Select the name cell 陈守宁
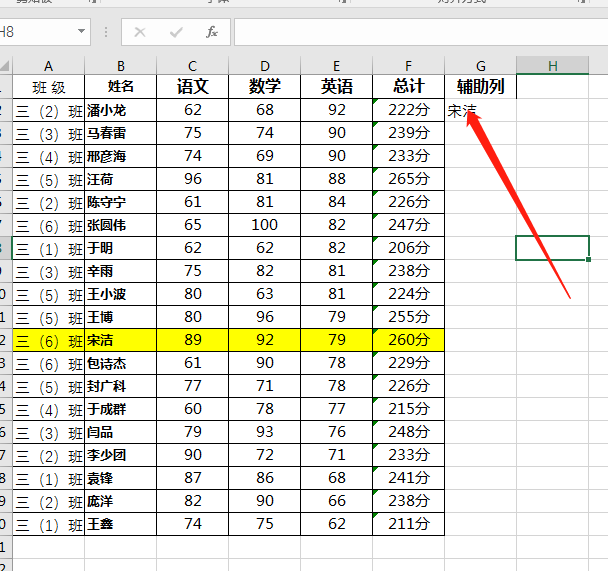This screenshot has height=571, width=608. (121, 202)
